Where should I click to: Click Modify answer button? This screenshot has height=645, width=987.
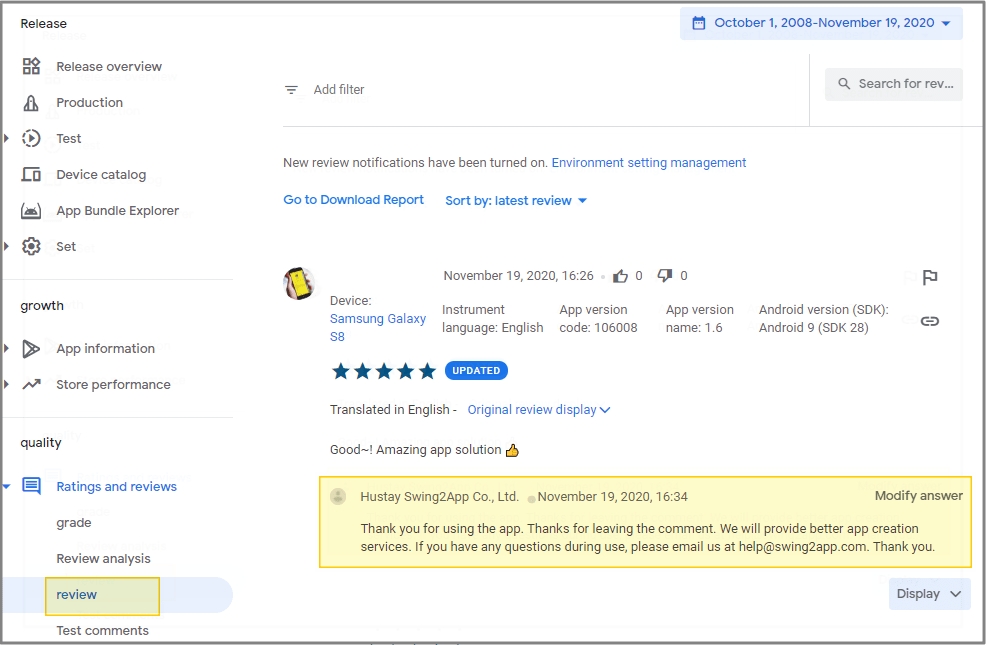coord(918,496)
